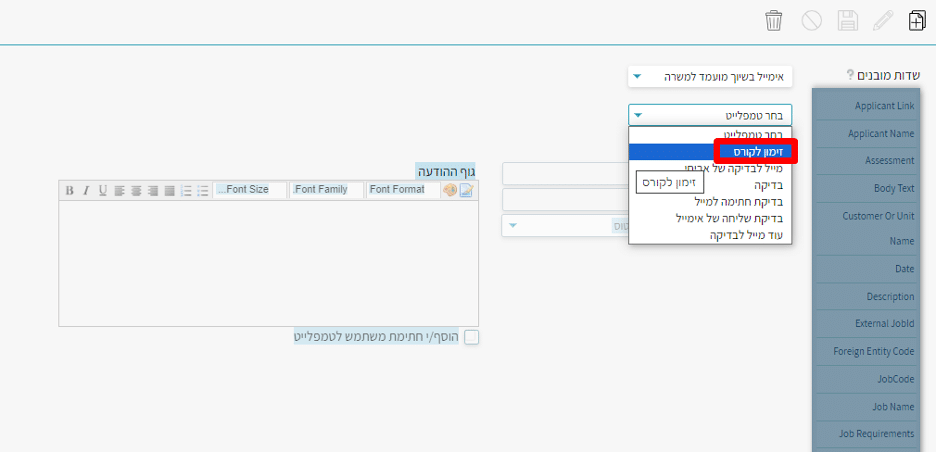Open the text color palette icon

pyautogui.click(x=449, y=190)
